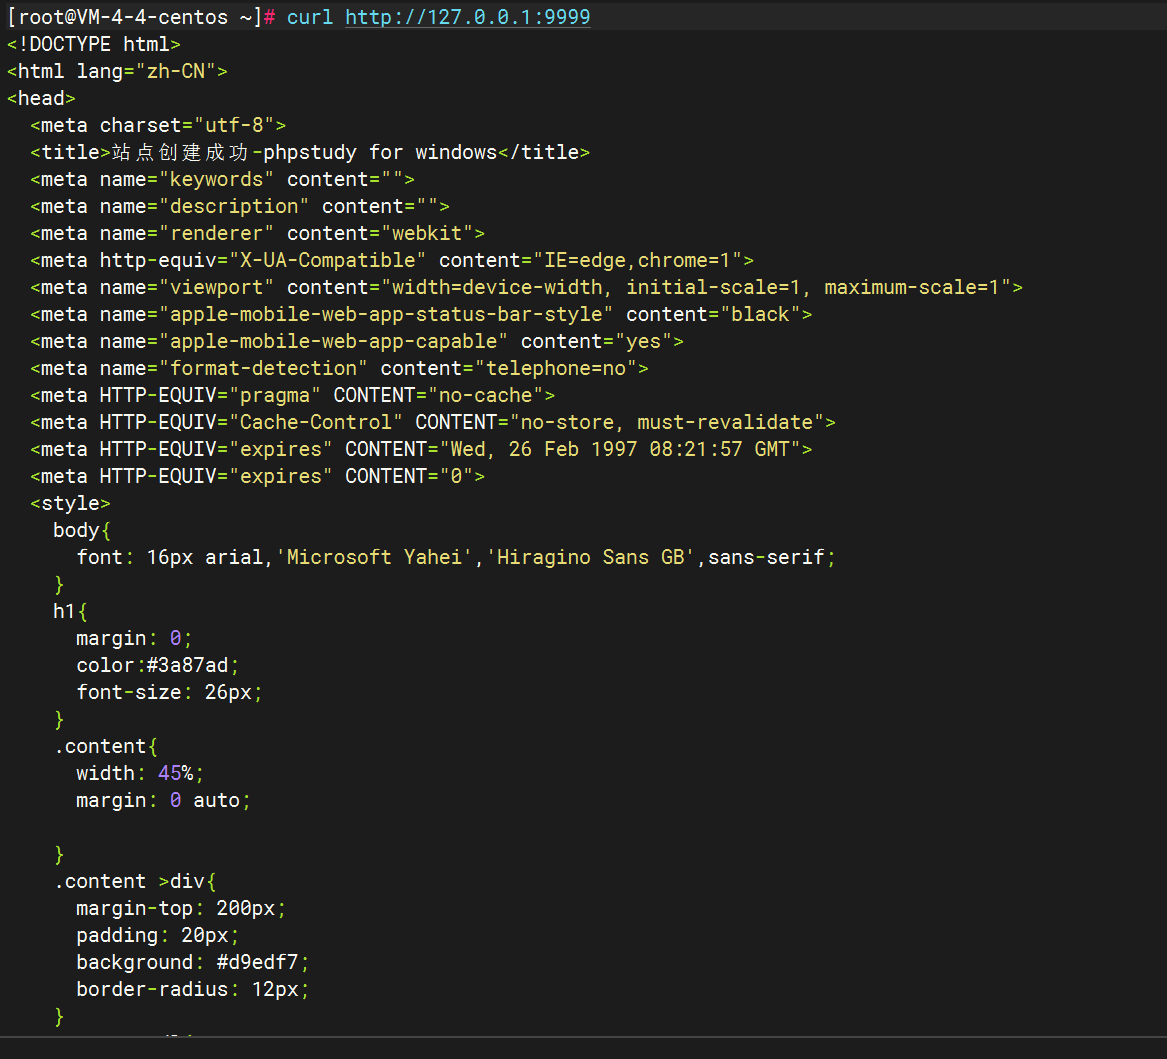Click the IE=edge,chrome=1 content value
This screenshot has width=1167, height=1059.
pos(637,260)
